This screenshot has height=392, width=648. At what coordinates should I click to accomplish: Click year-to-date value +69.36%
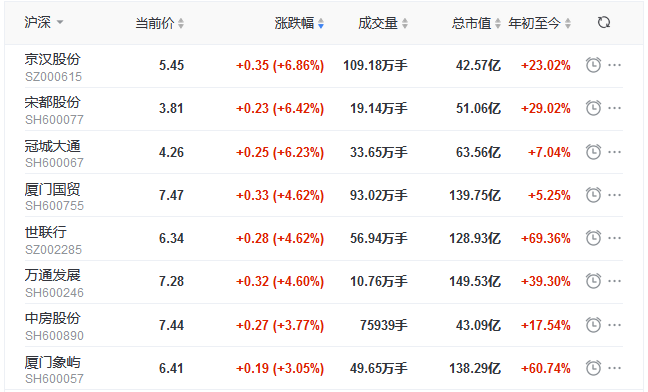(546, 238)
